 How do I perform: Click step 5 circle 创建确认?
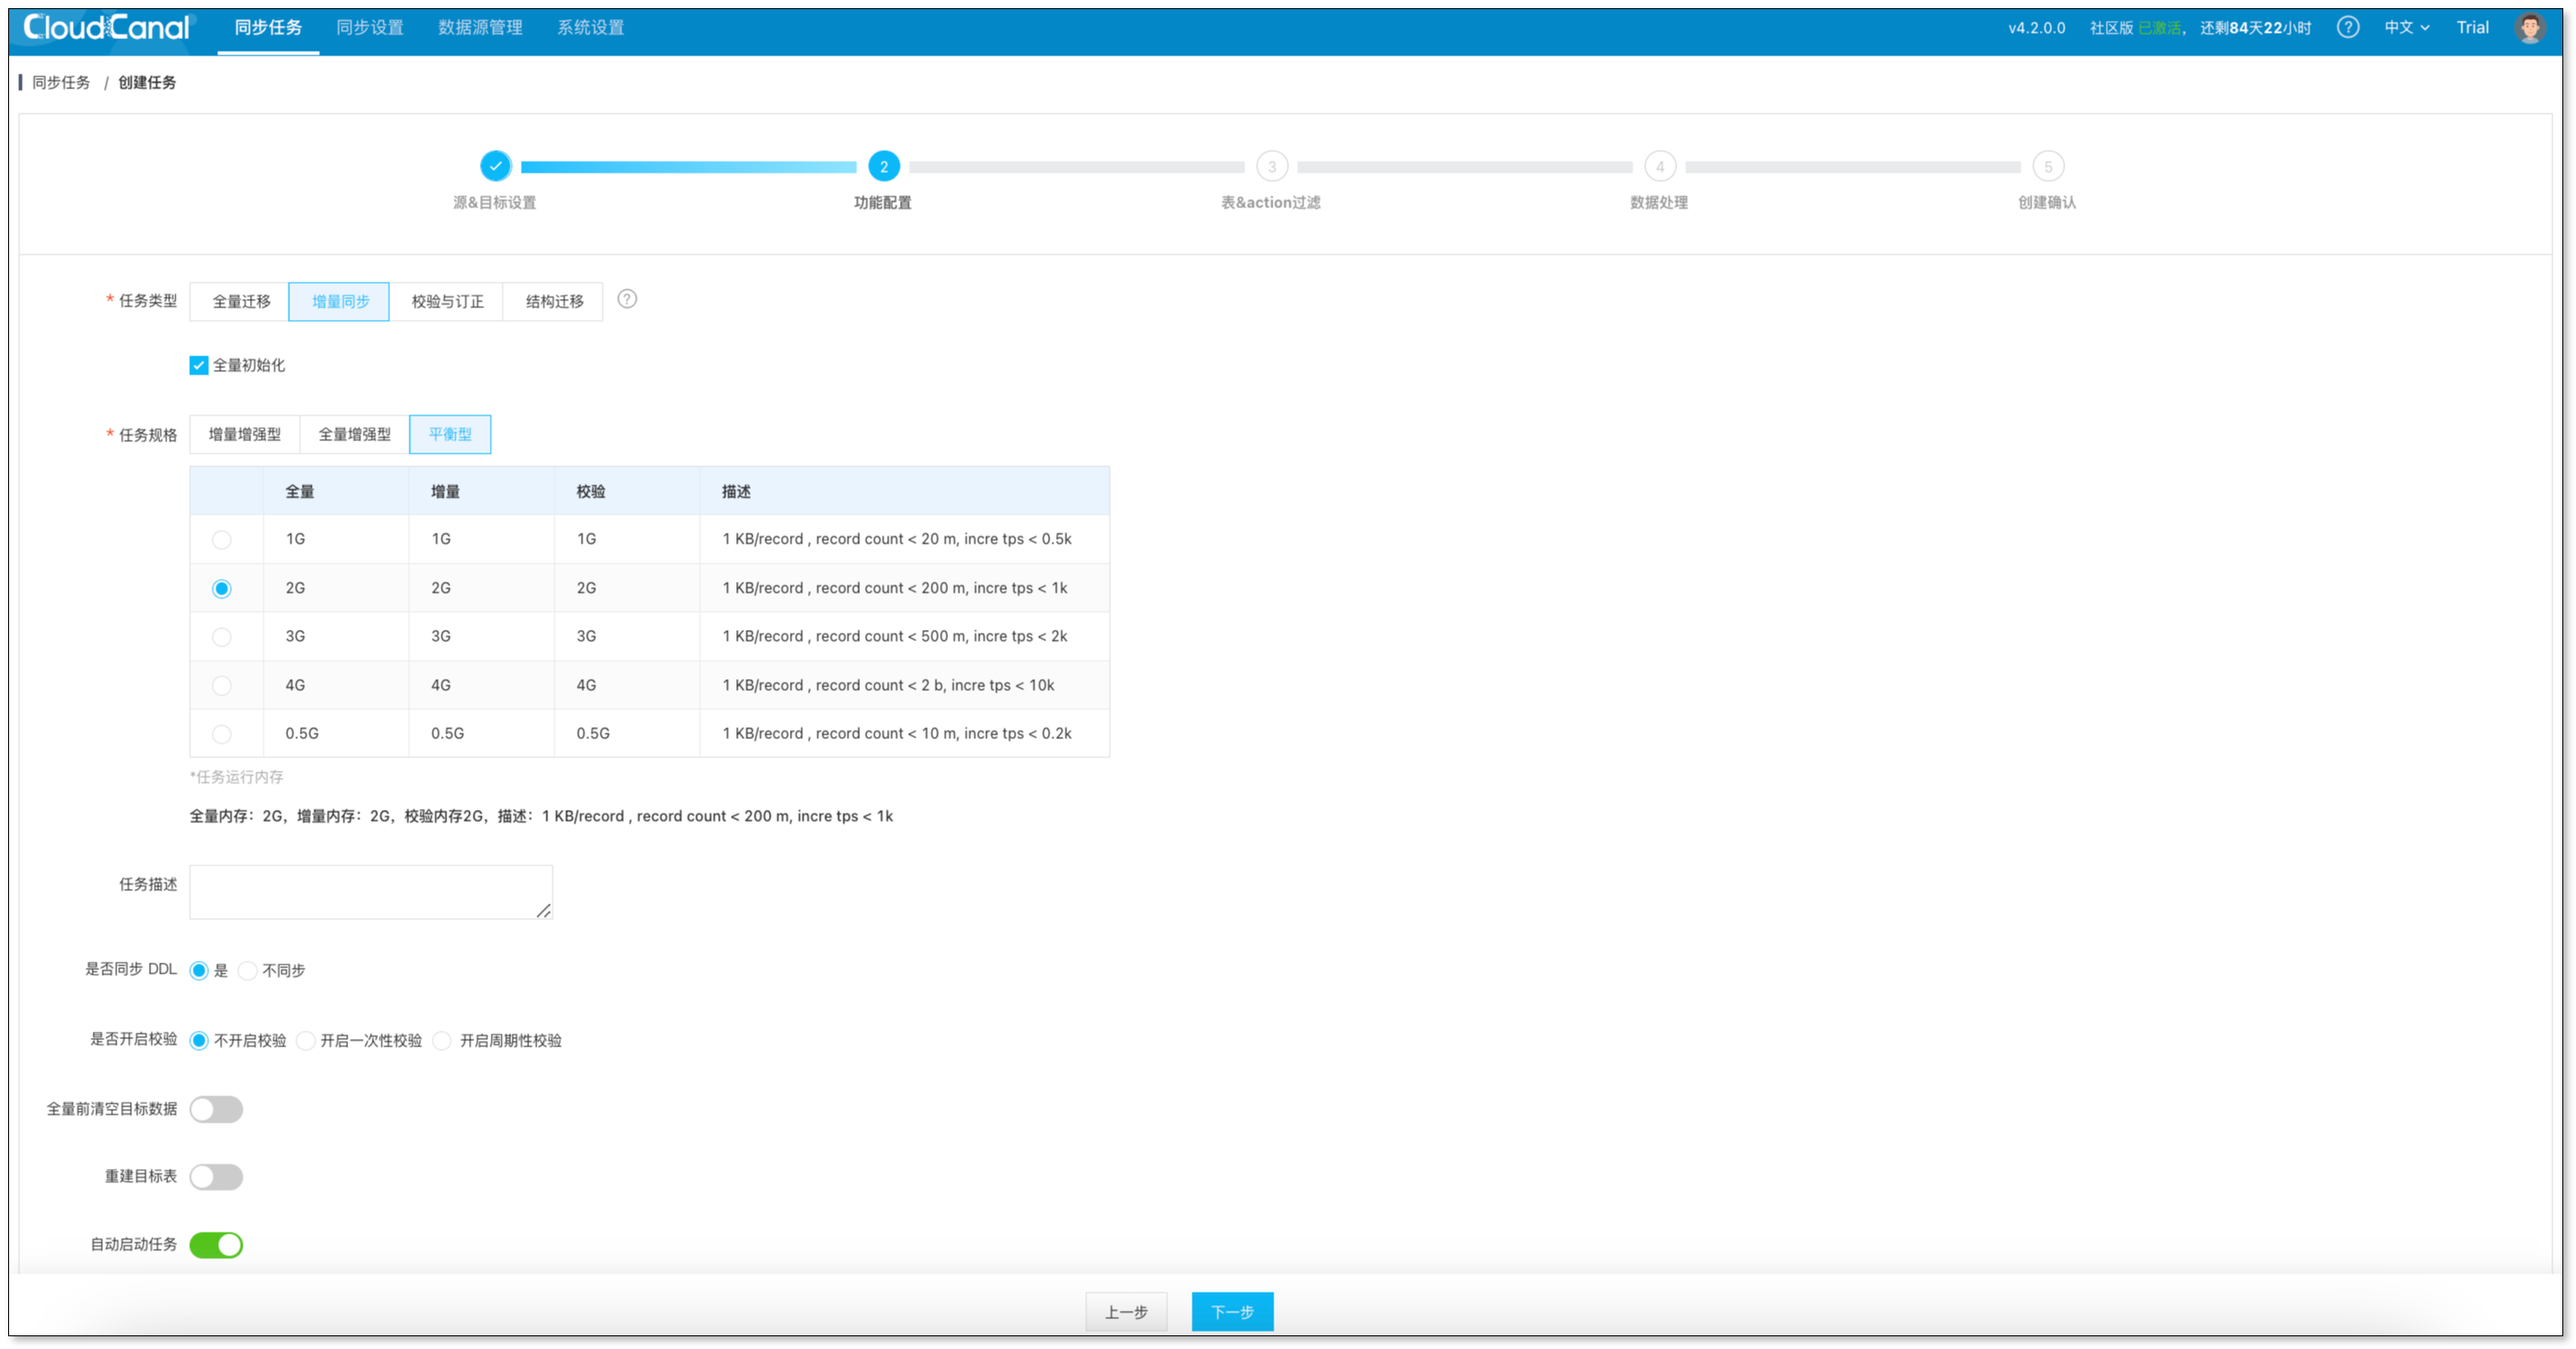[x=2047, y=166]
